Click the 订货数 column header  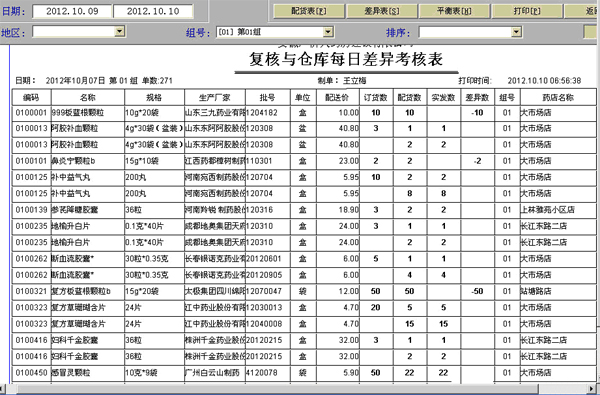pos(376,97)
